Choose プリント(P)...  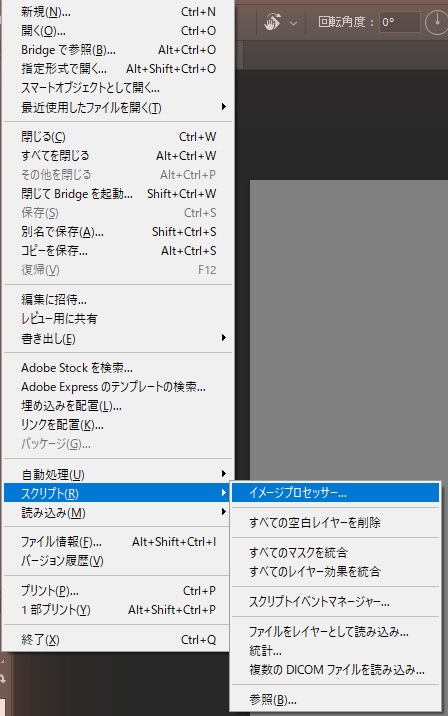(118, 591)
